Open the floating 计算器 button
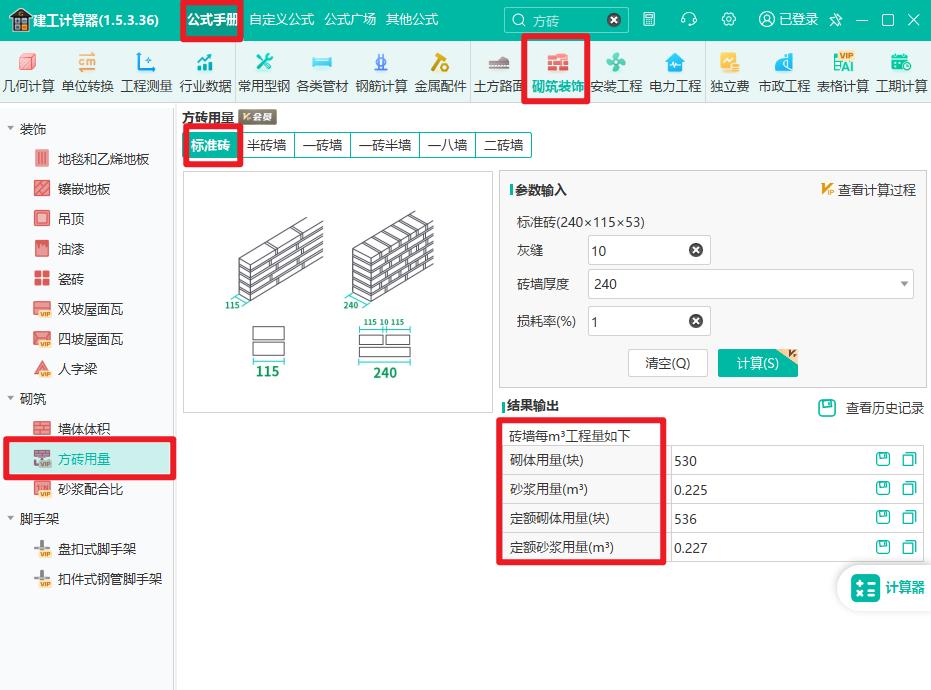The image size is (931, 690). 886,588
